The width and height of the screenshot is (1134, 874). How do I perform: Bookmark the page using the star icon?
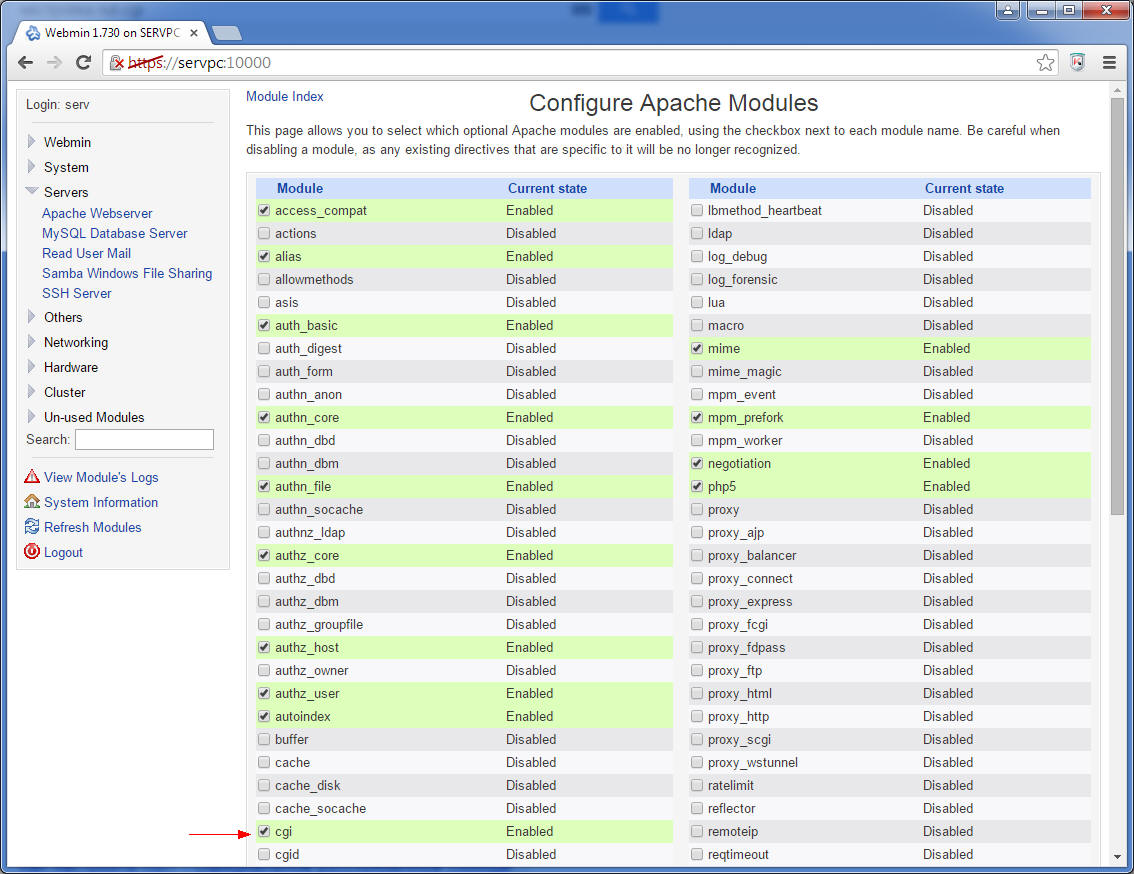pos(1044,63)
